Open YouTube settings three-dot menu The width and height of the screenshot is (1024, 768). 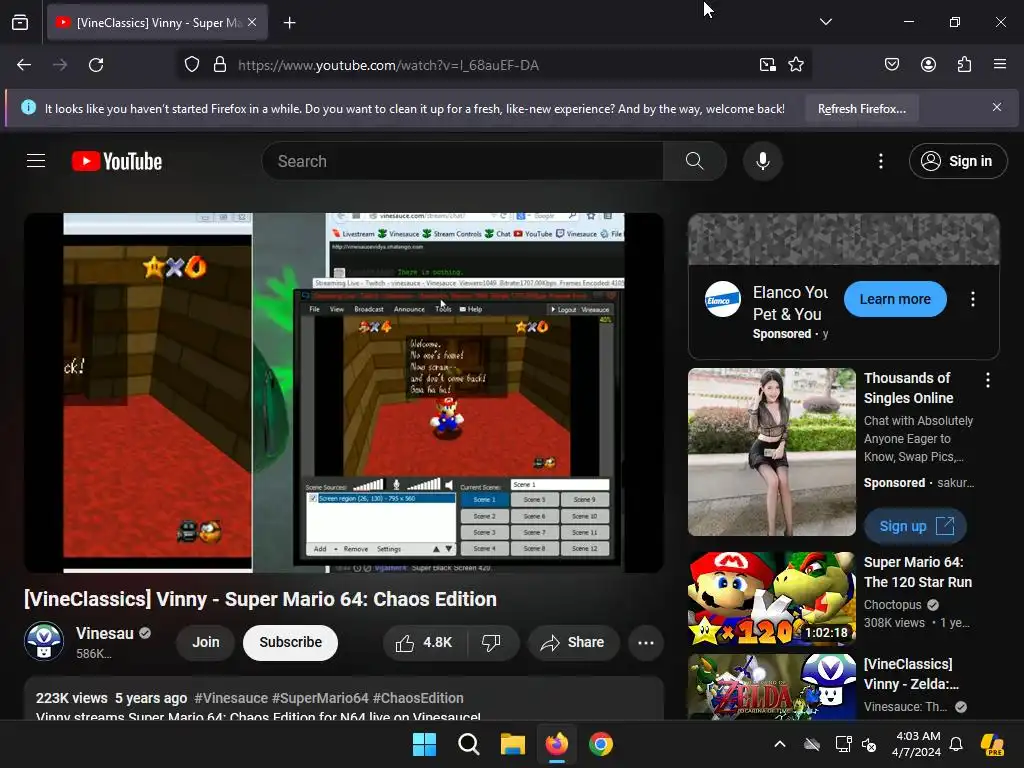click(880, 161)
